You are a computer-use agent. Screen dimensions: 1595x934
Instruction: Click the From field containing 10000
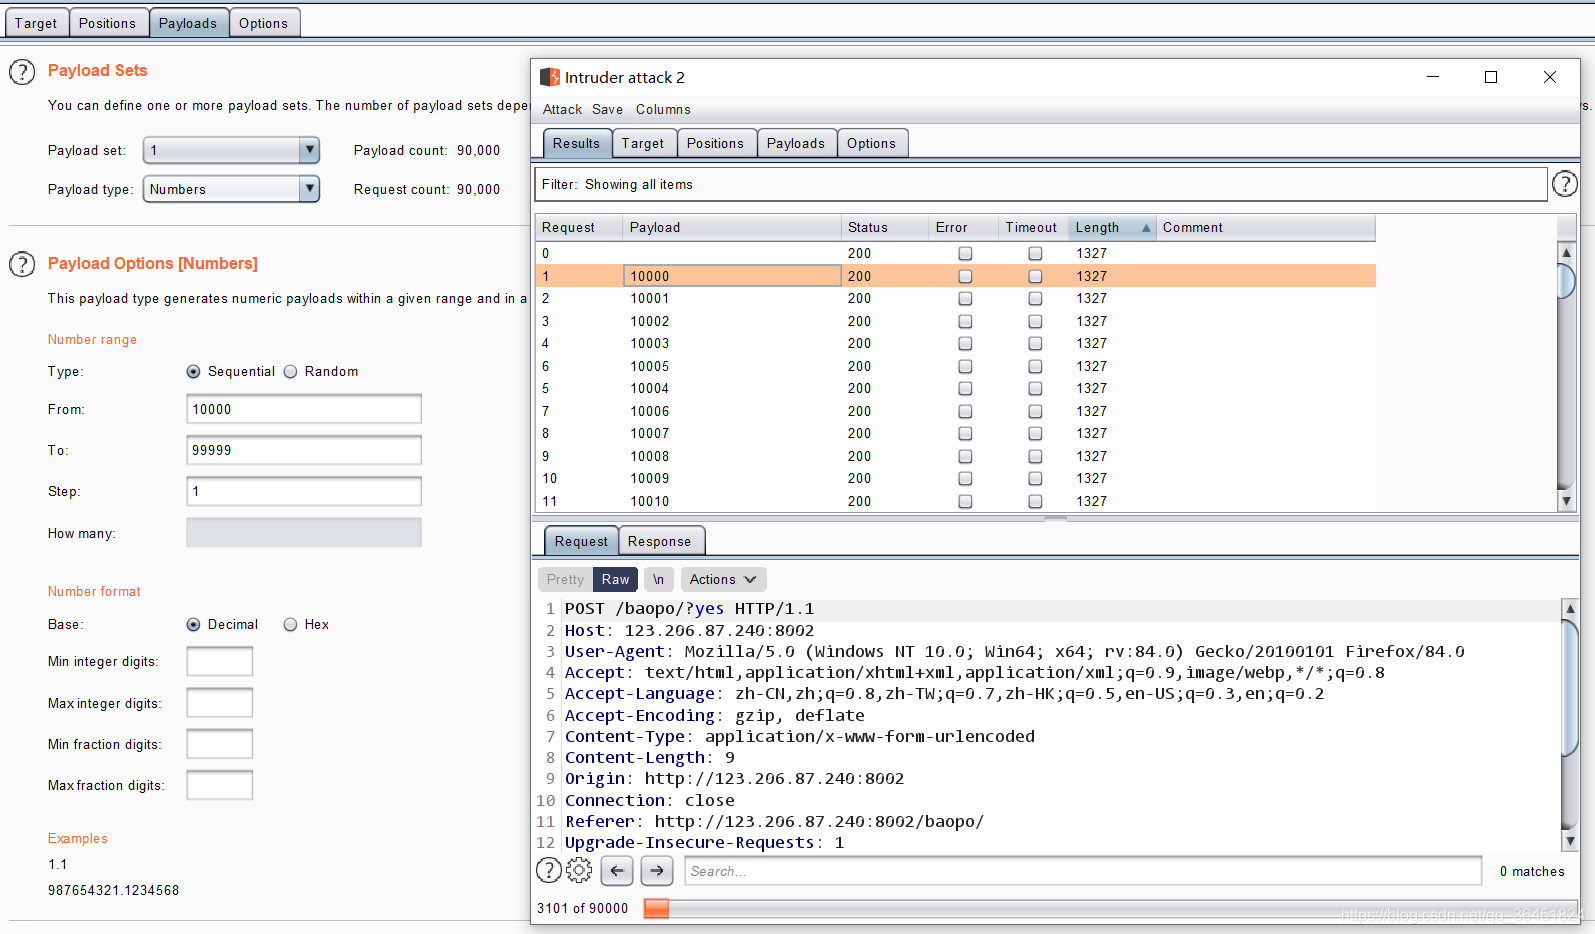[x=304, y=409]
